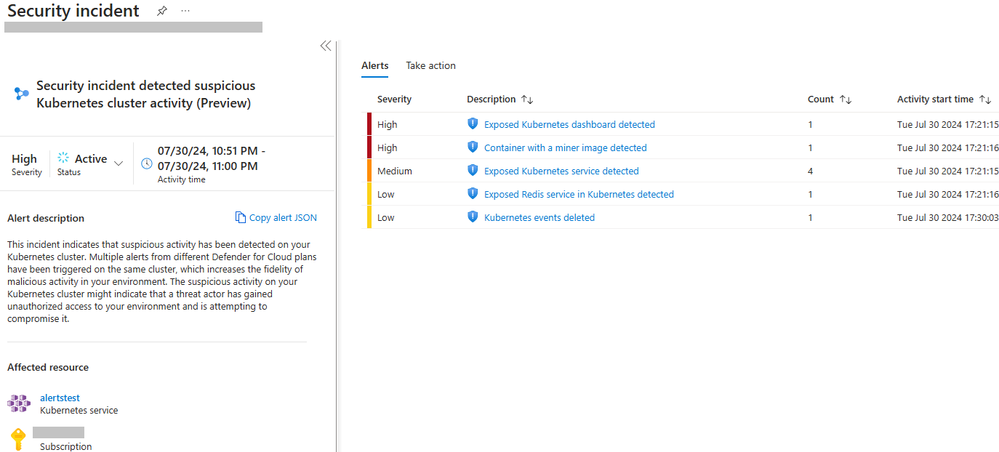Select start time of miner image row
Screen dimensions: 999x452
pyautogui.click(x=947, y=148)
